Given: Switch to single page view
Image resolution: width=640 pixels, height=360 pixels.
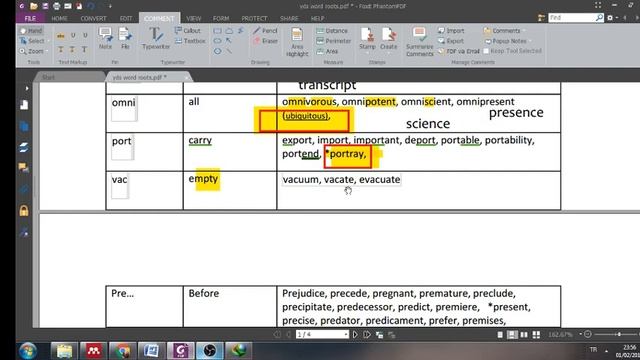Looking at the screenshot, I should [500, 335].
